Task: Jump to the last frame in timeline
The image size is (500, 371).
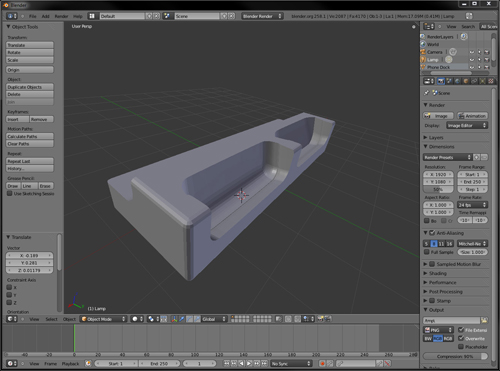Action: pyautogui.click(x=264, y=363)
